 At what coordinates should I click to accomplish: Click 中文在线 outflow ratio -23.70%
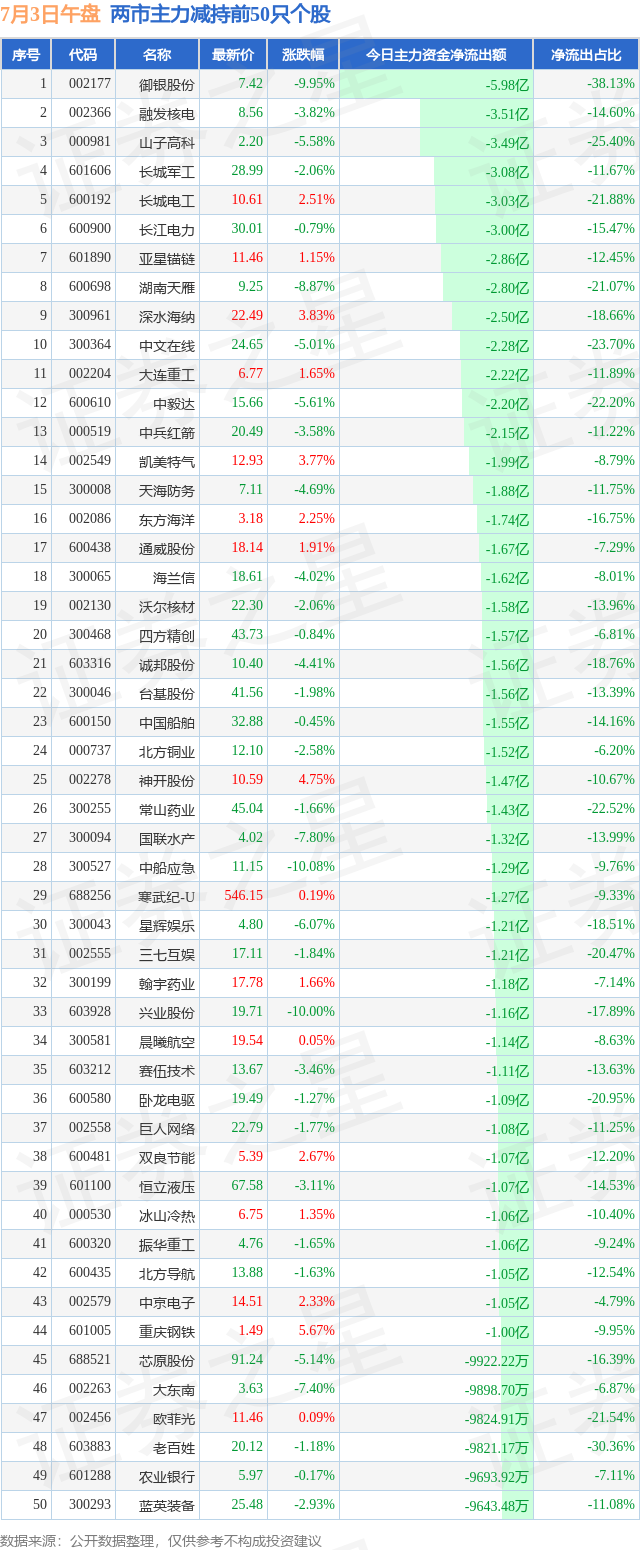coord(611,345)
